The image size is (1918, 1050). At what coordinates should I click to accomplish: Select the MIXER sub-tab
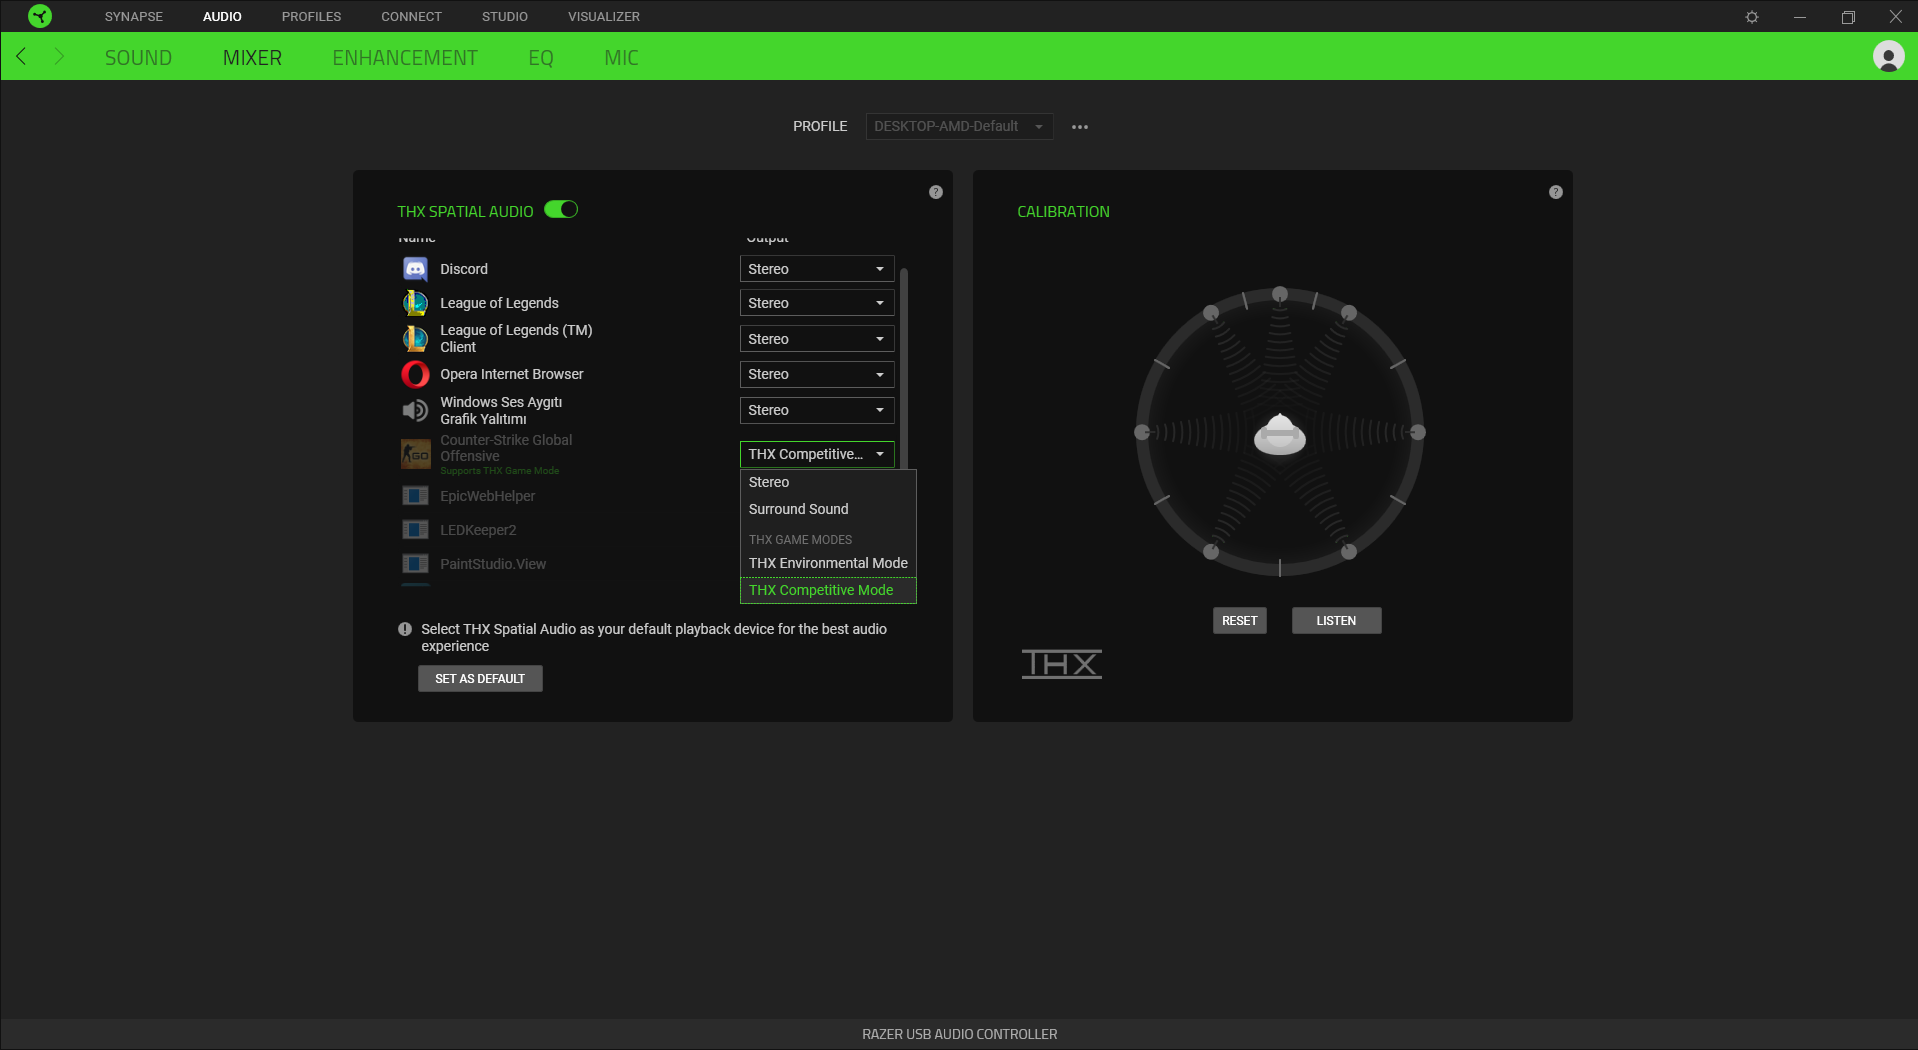tap(252, 58)
